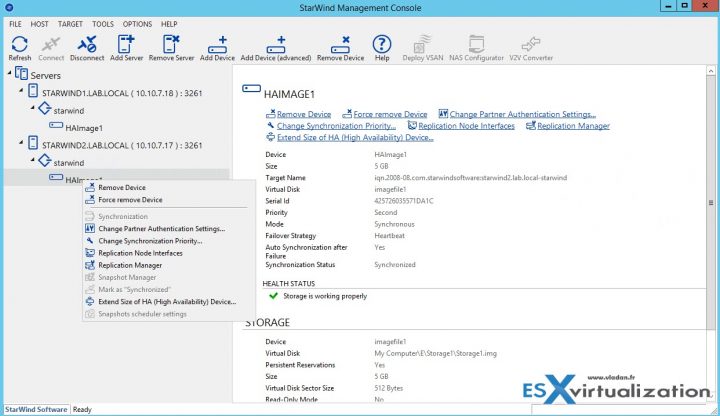Open the FILE menu
The height and width of the screenshot is (416, 720).
[15, 24]
